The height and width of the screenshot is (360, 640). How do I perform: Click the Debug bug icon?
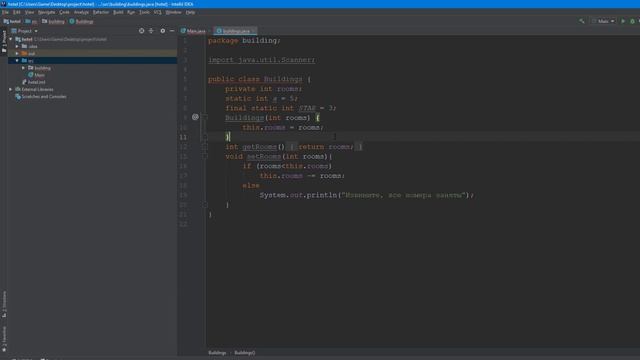pos(632,21)
